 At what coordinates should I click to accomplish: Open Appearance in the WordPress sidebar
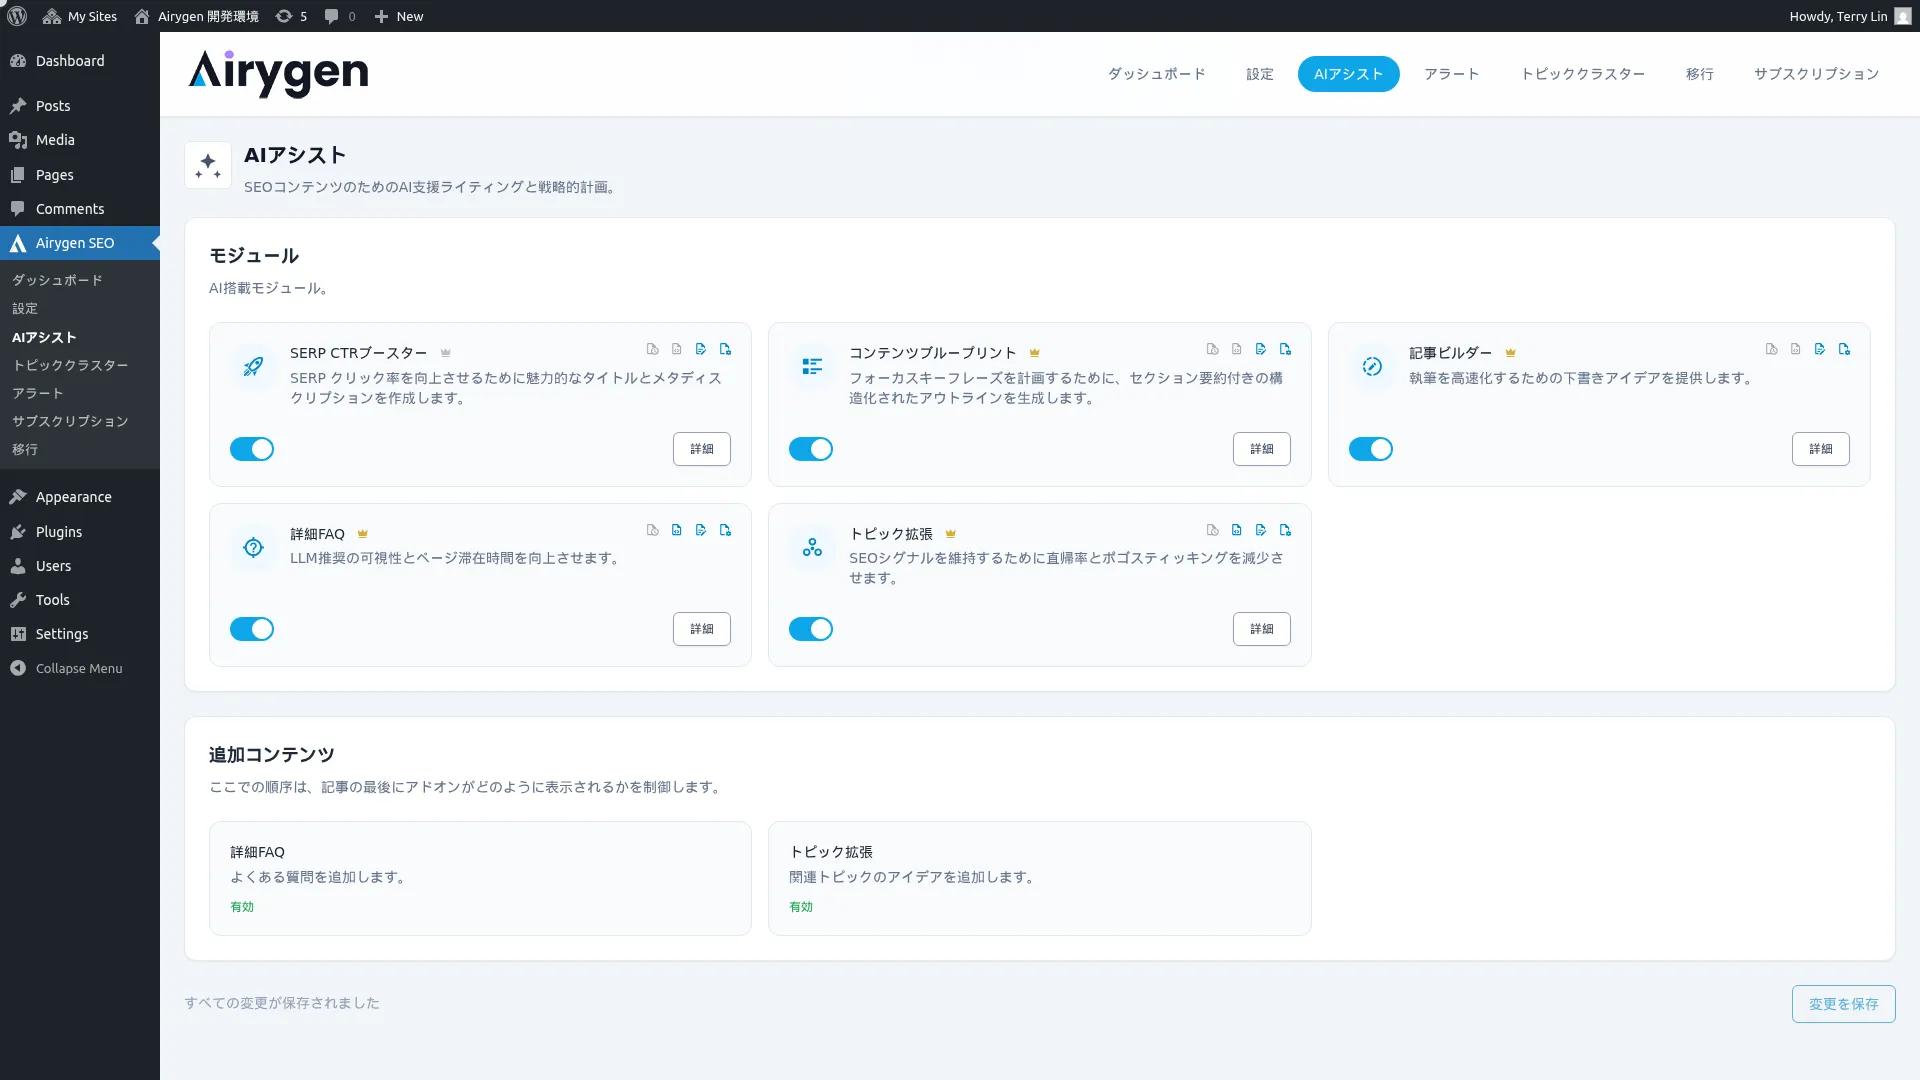coord(80,497)
